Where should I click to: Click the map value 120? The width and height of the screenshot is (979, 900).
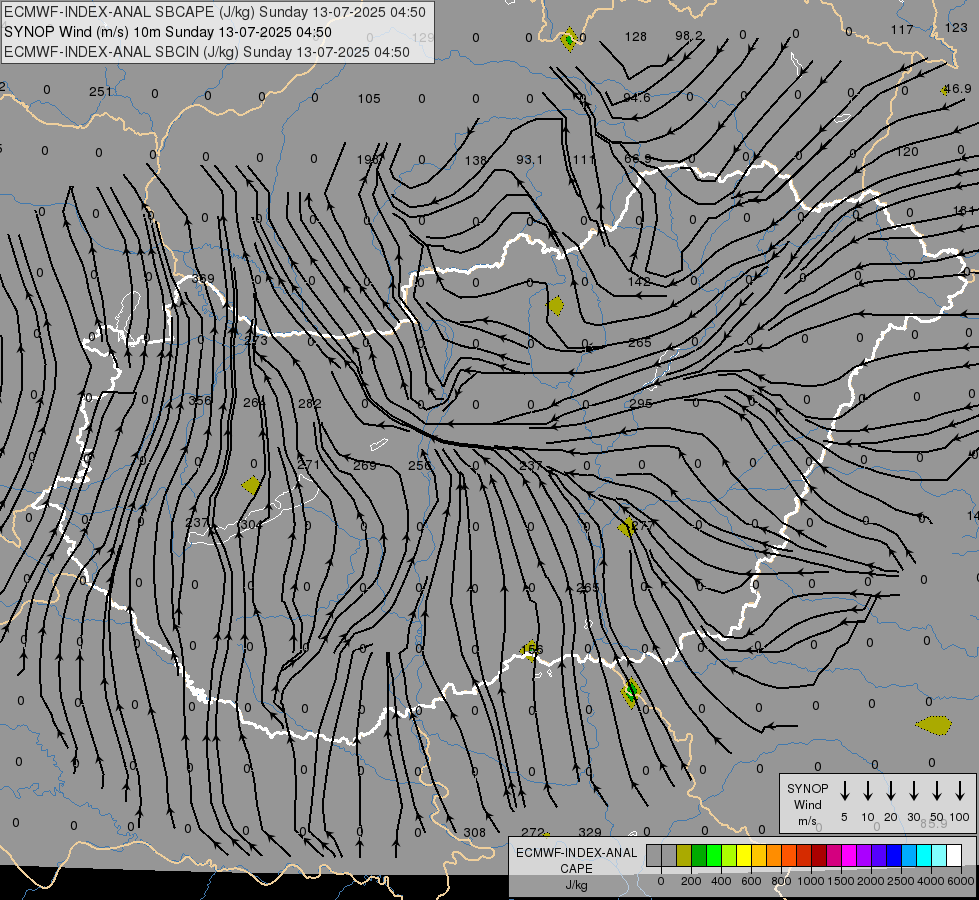coord(907,152)
